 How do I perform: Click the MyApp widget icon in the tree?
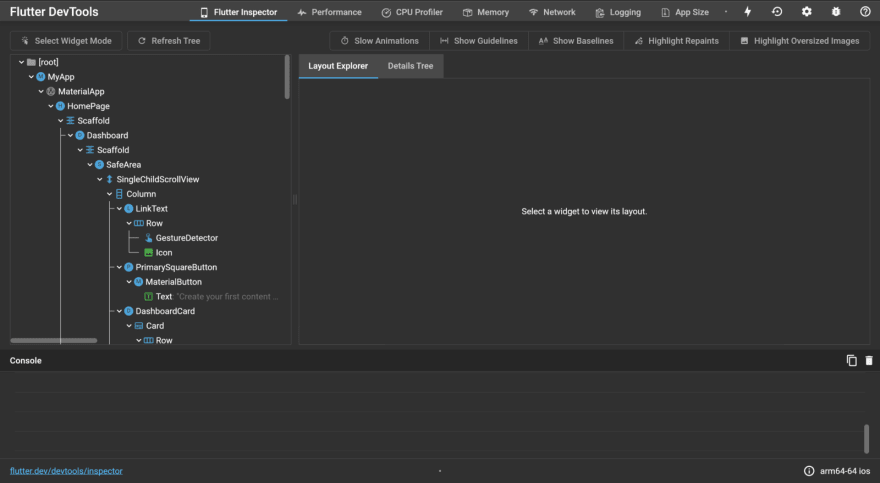(x=40, y=77)
